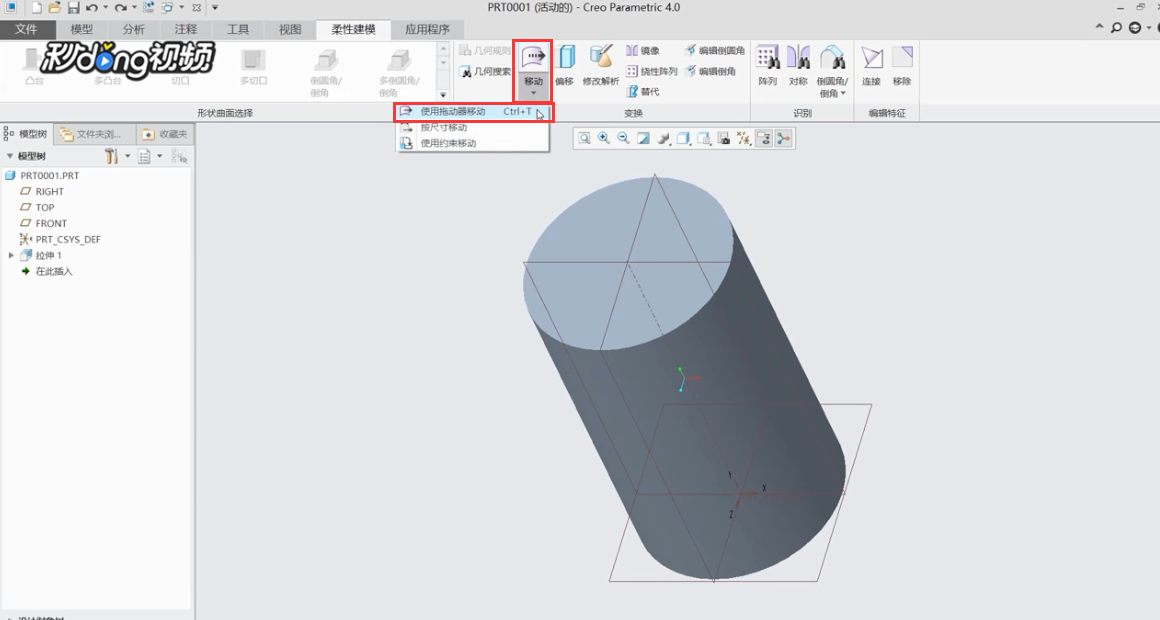Click the 形状曲面选择 group label

coord(225,113)
